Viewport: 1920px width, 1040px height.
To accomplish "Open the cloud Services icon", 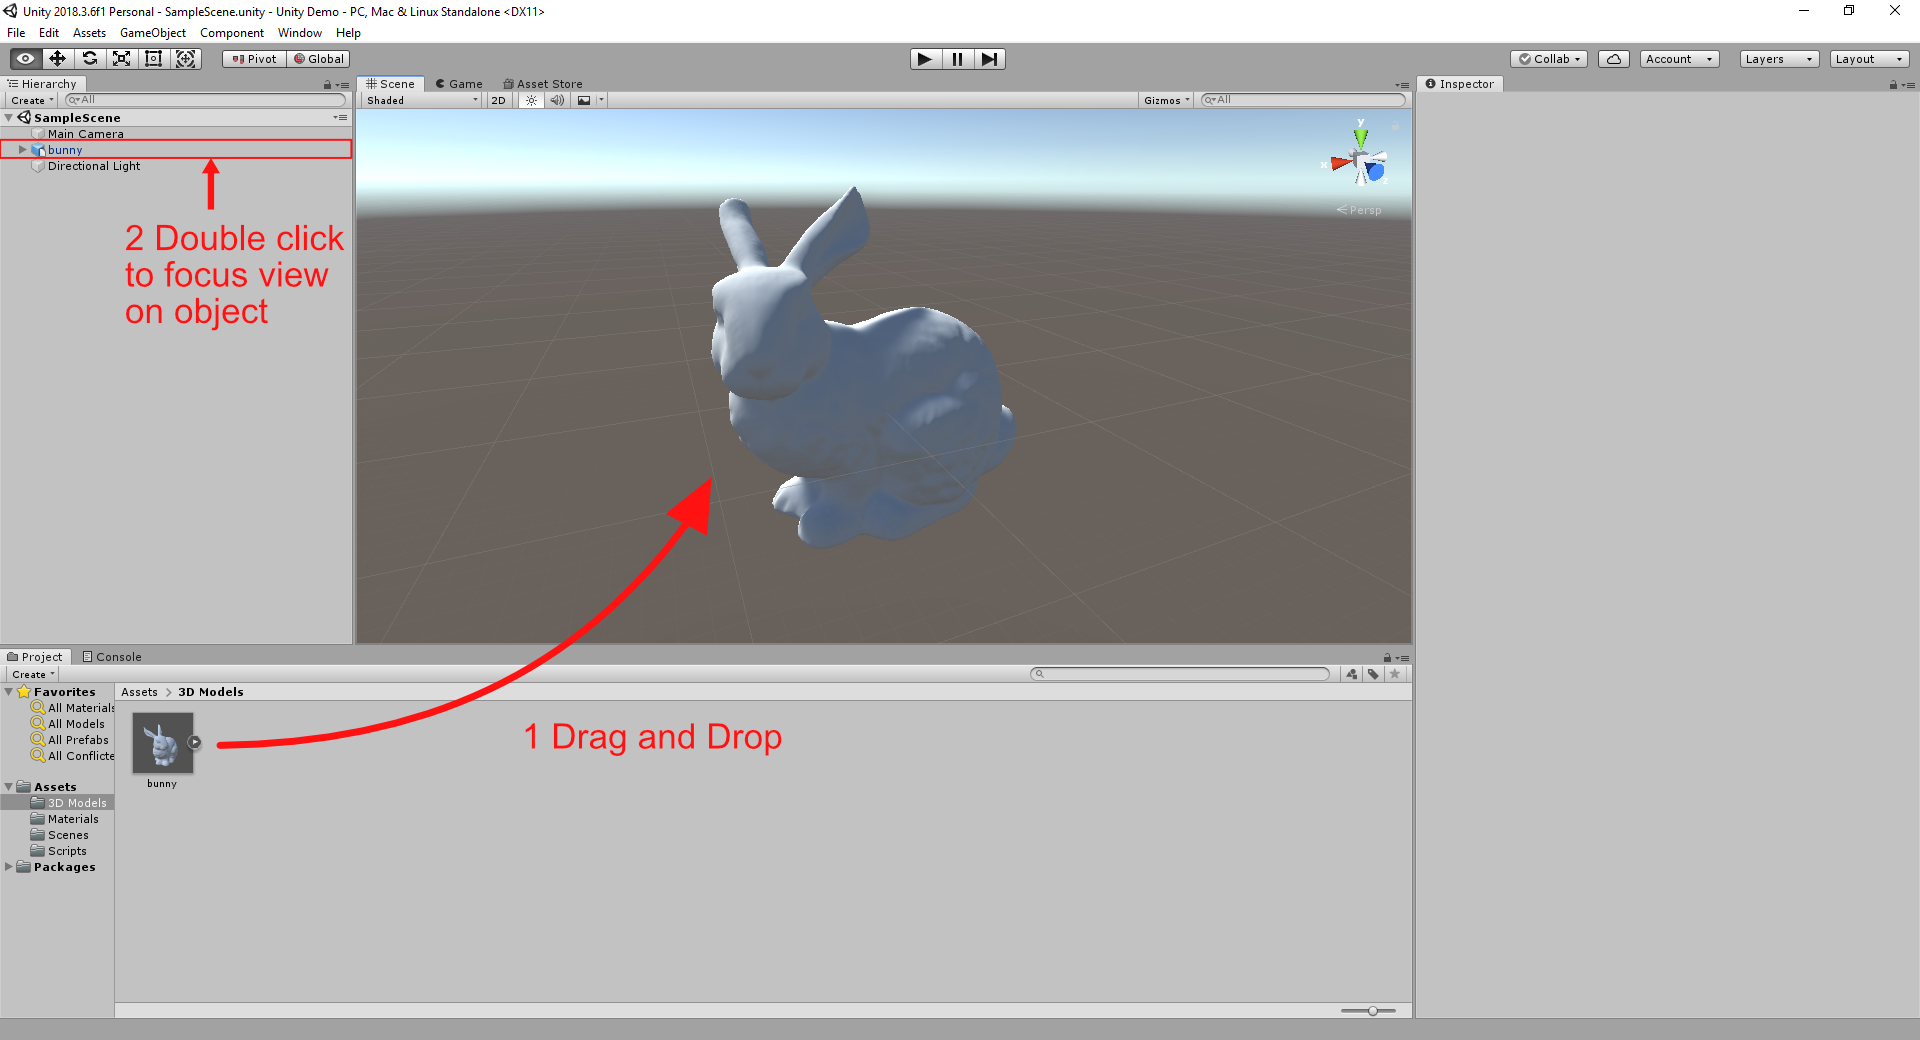I will point(1613,59).
